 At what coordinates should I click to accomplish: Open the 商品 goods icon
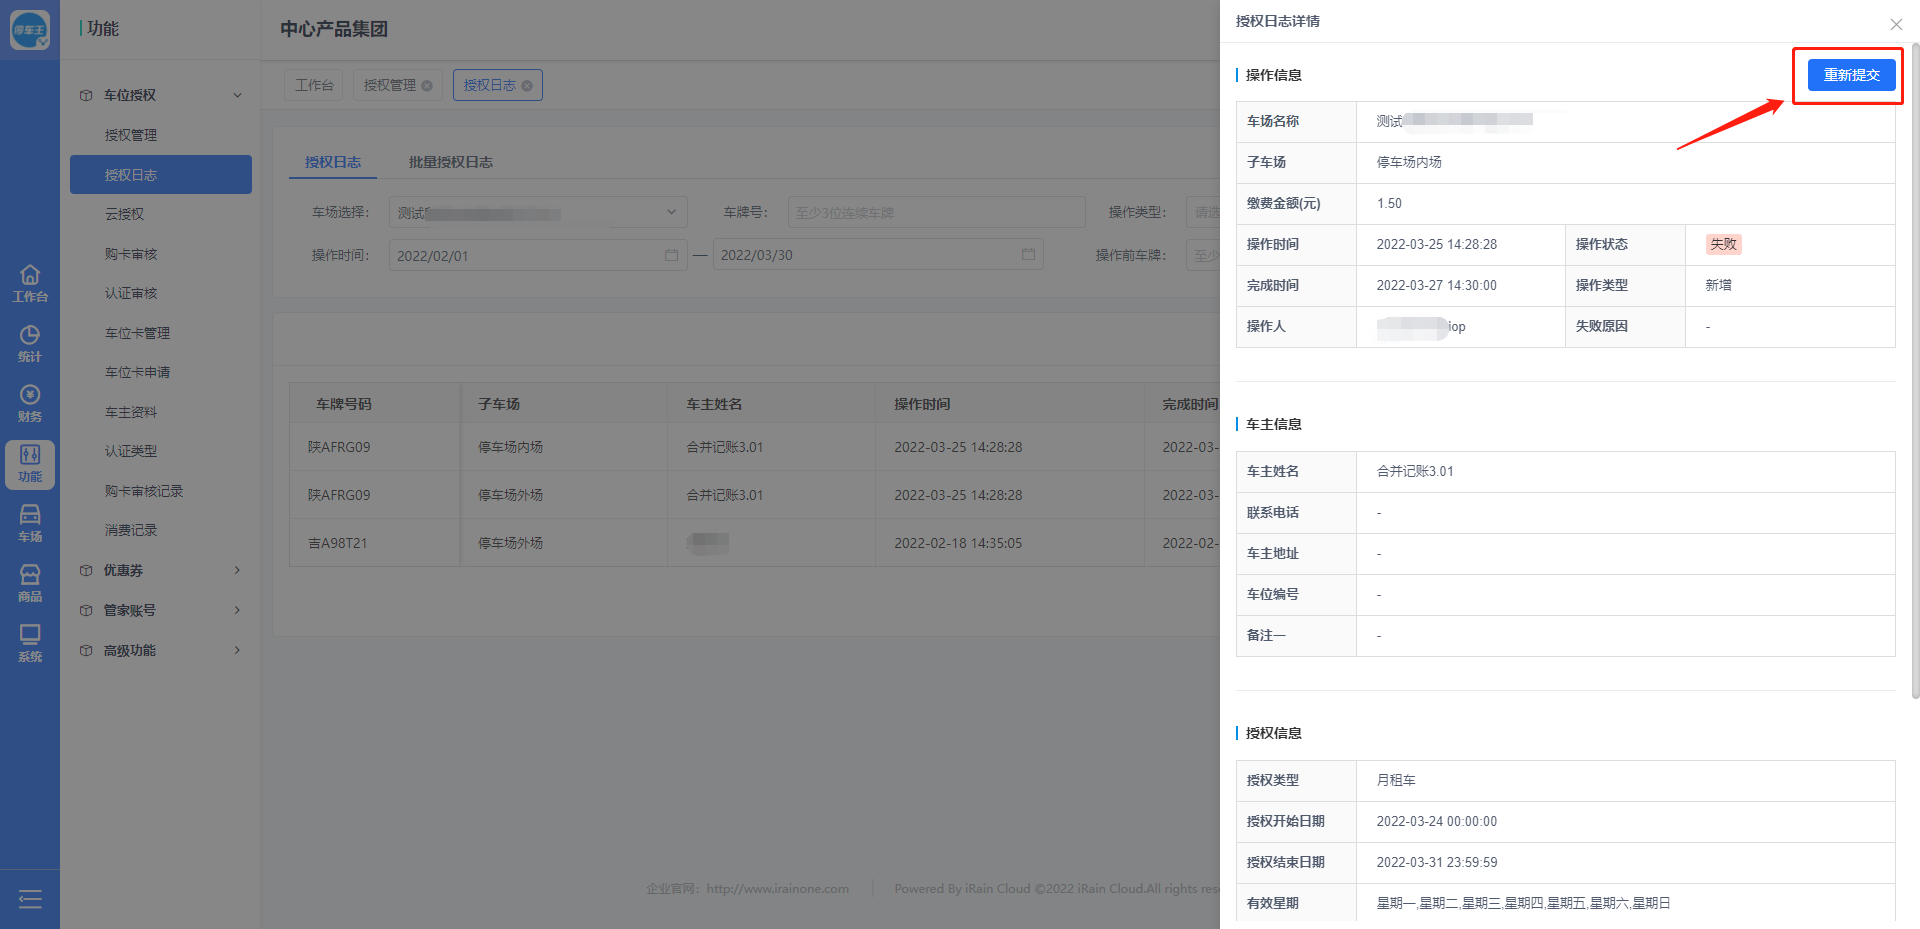30,583
